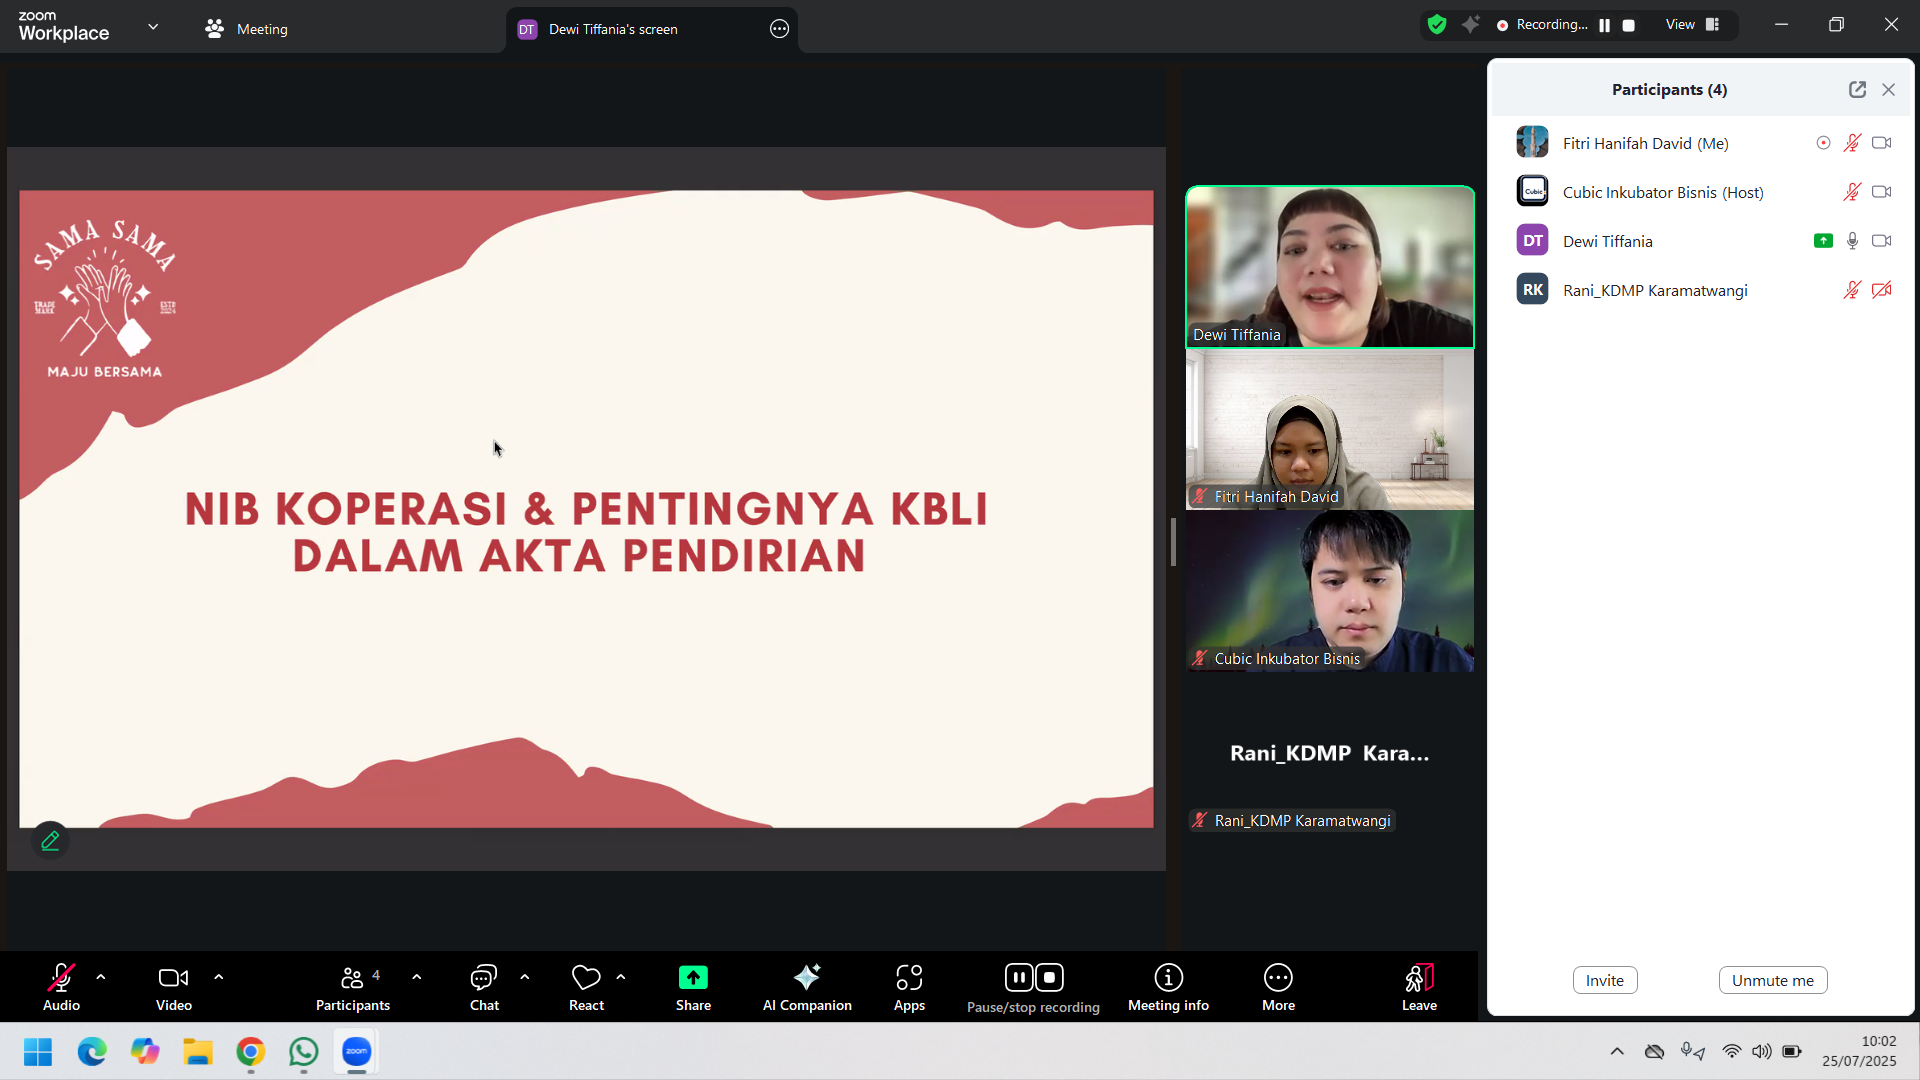Screen dimensions: 1920x1080
Task: Click Dewi Tiffania's screen sharing icon
Action: (1823, 241)
